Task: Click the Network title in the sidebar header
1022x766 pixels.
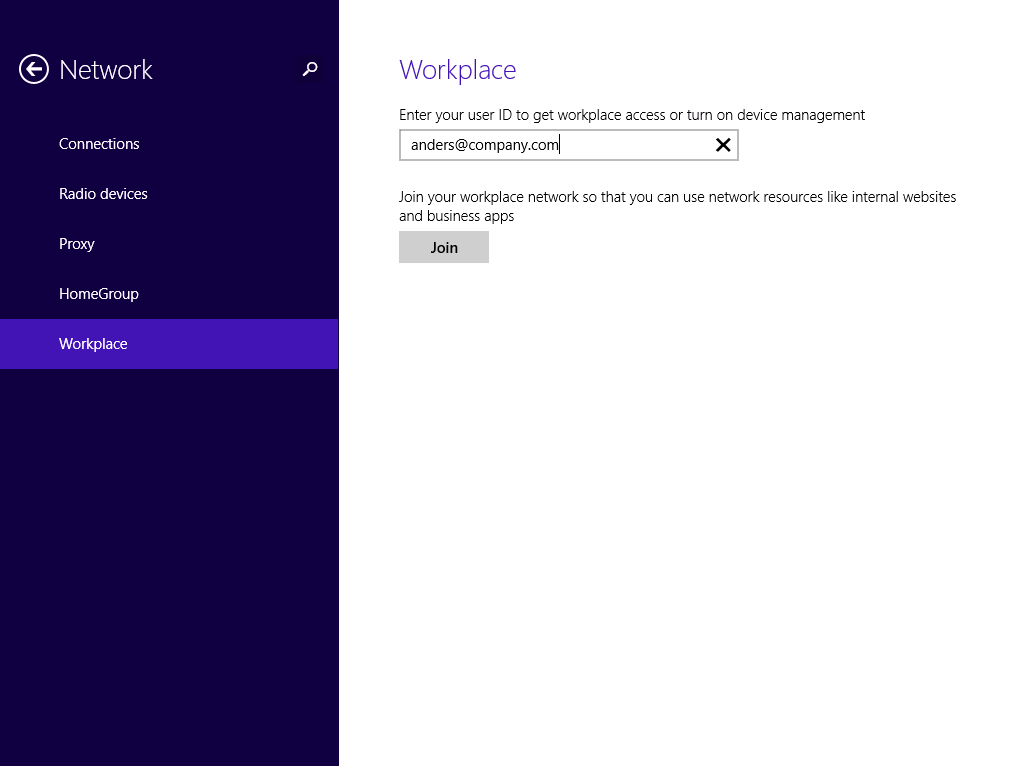Action: tap(106, 70)
